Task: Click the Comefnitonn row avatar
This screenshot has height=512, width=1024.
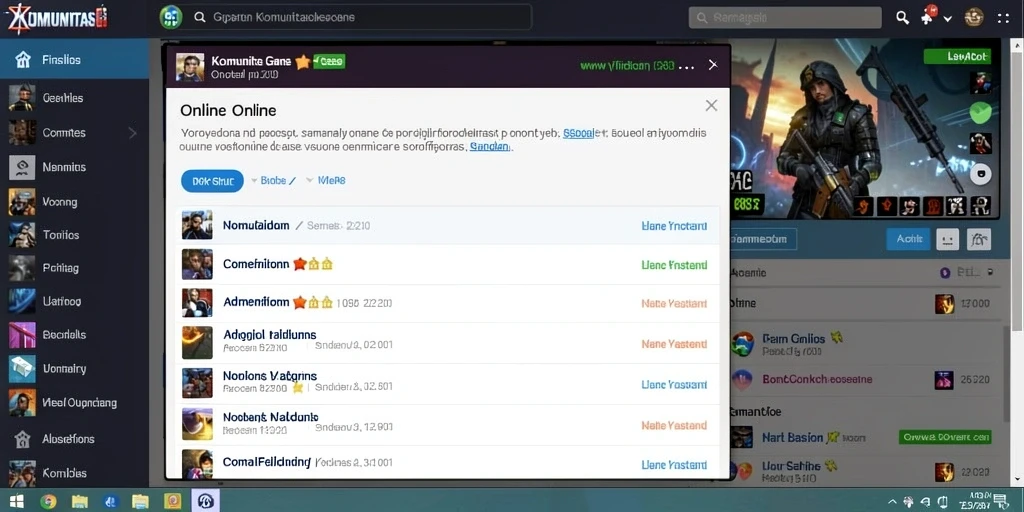Action: pos(197,264)
